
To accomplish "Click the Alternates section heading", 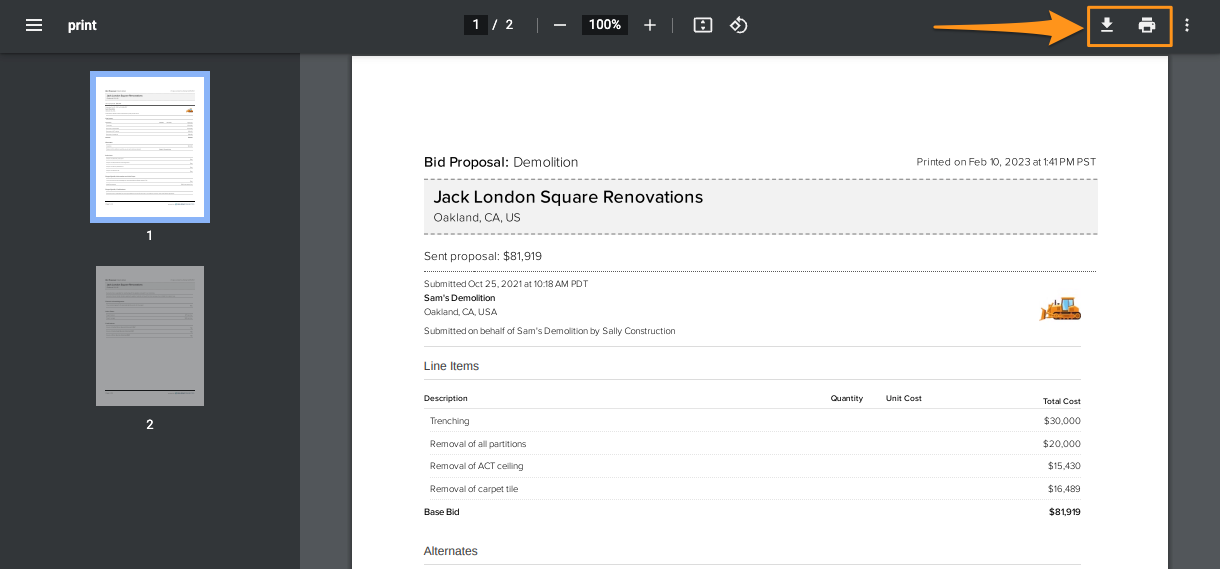I will tap(451, 551).
